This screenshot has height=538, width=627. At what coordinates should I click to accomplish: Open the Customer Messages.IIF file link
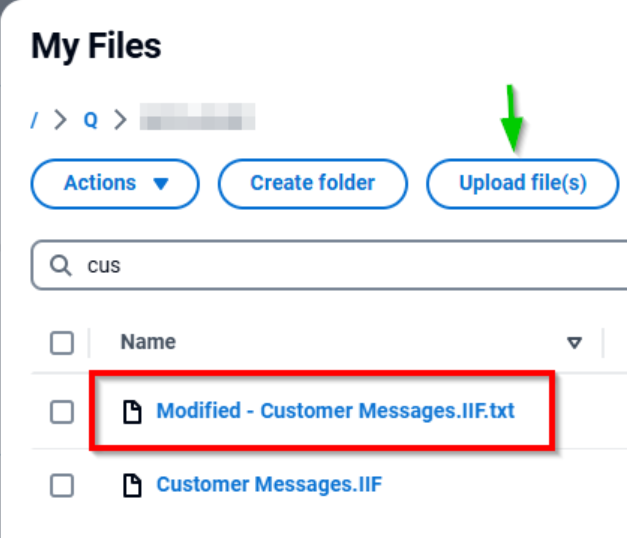click(269, 485)
